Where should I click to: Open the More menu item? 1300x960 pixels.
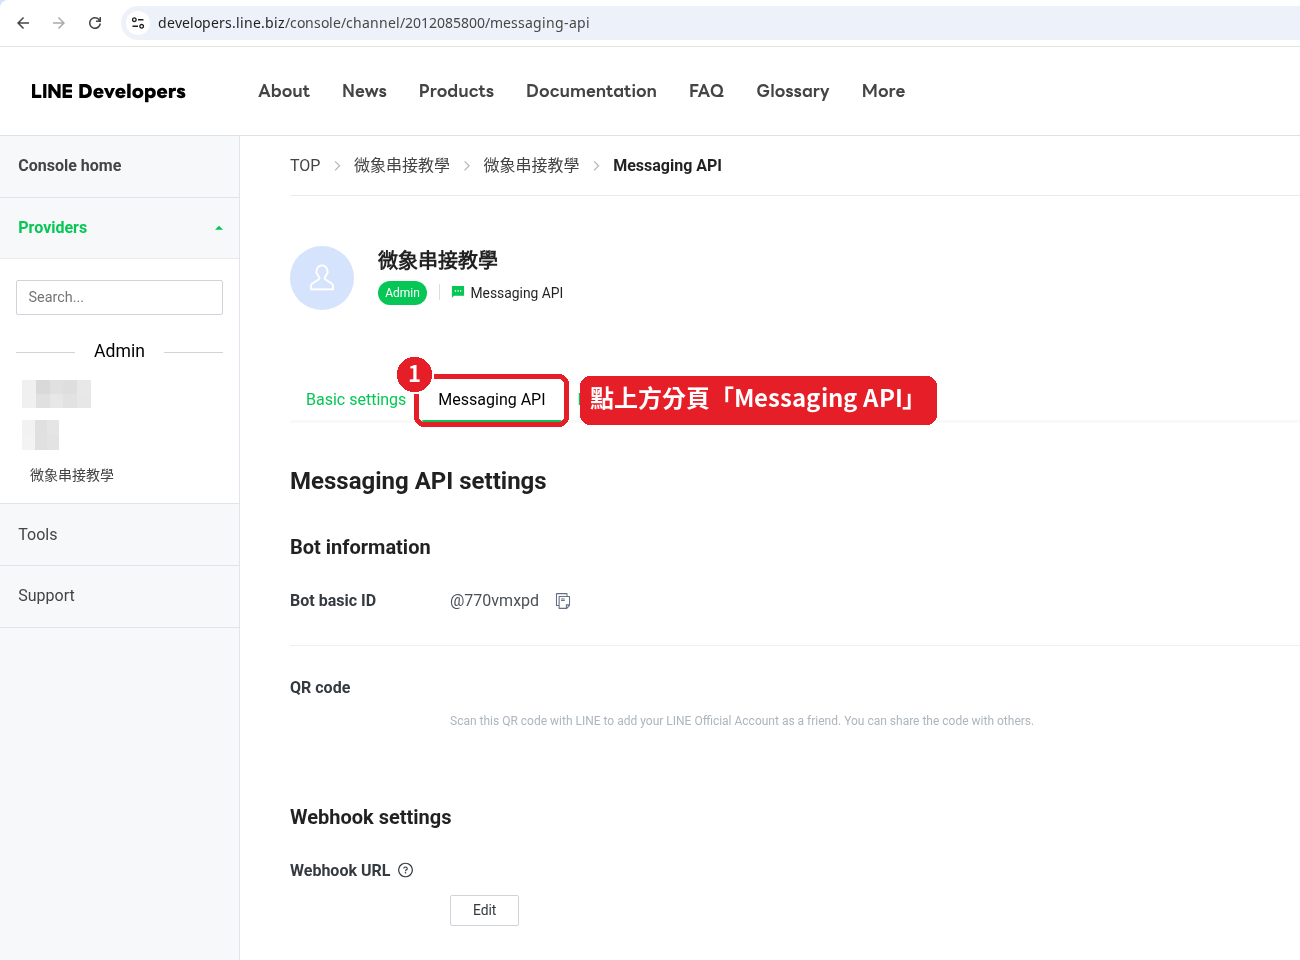coord(883,91)
